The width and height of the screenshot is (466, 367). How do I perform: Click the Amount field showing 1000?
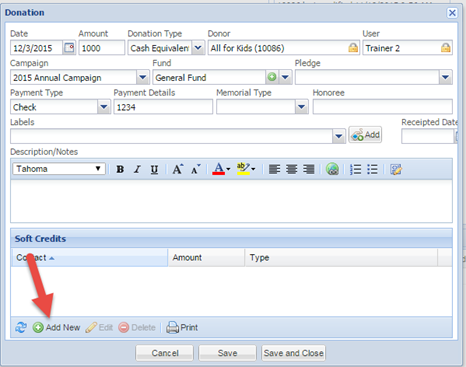point(102,48)
